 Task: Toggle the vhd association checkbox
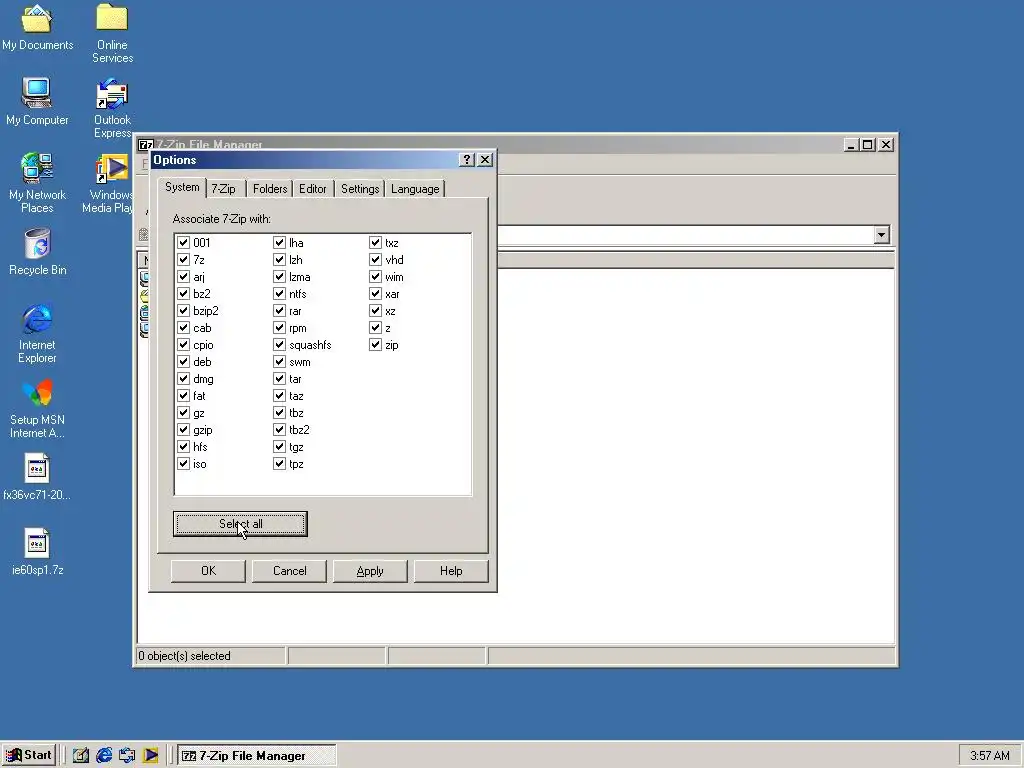[x=376, y=259]
